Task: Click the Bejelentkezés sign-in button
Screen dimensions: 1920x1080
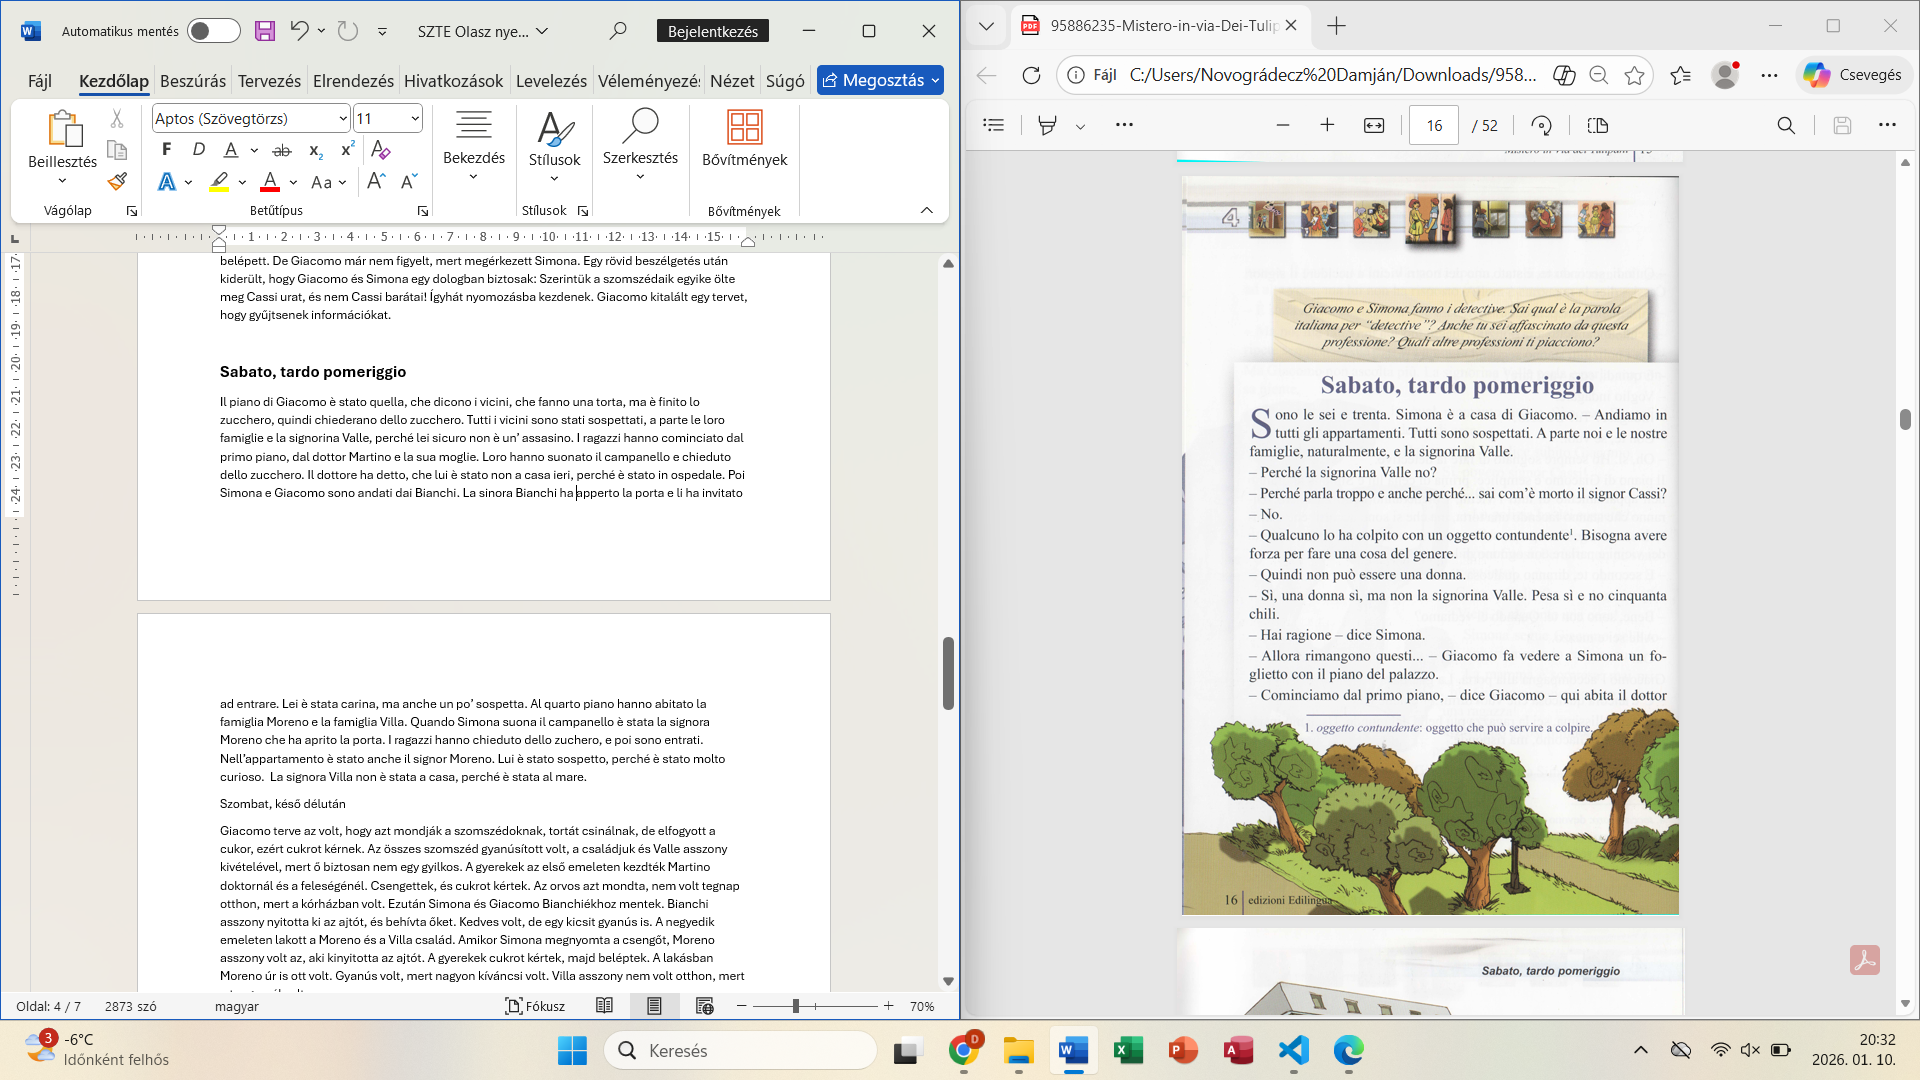Action: click(x=712, y=31)
